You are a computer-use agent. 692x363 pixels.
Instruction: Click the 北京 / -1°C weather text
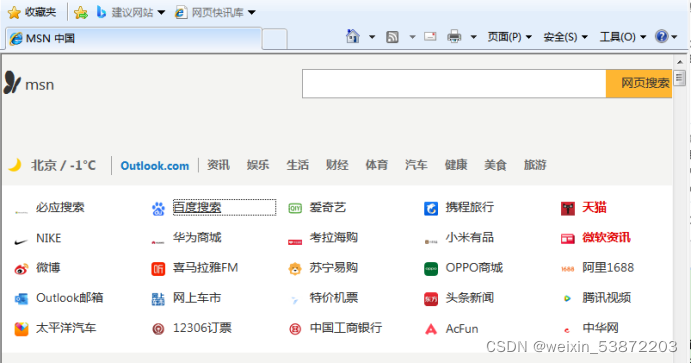click(x=63, y=165)
